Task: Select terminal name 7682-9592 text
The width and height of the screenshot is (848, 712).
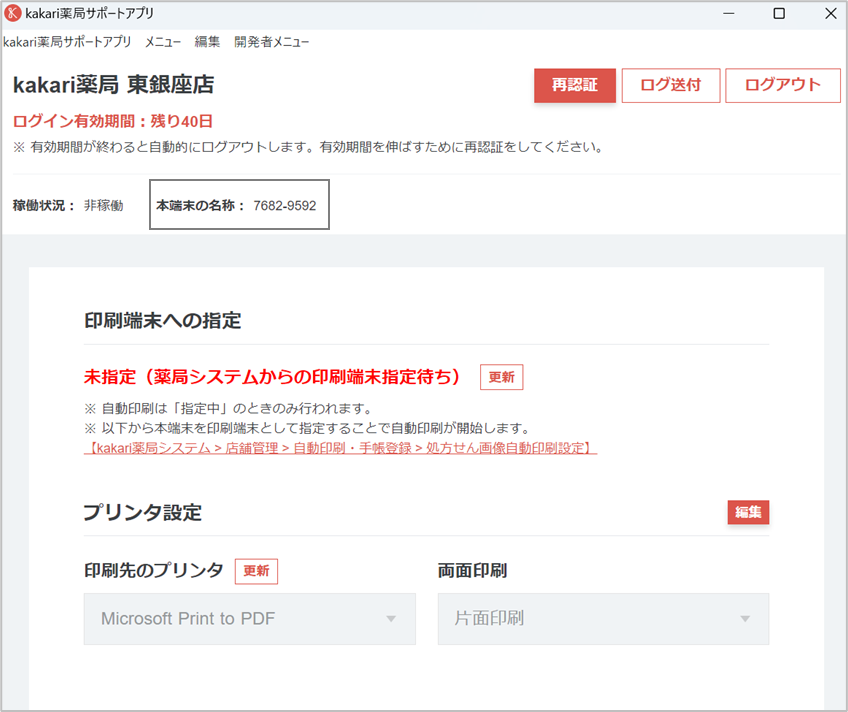Action: (x=284, y=205)
